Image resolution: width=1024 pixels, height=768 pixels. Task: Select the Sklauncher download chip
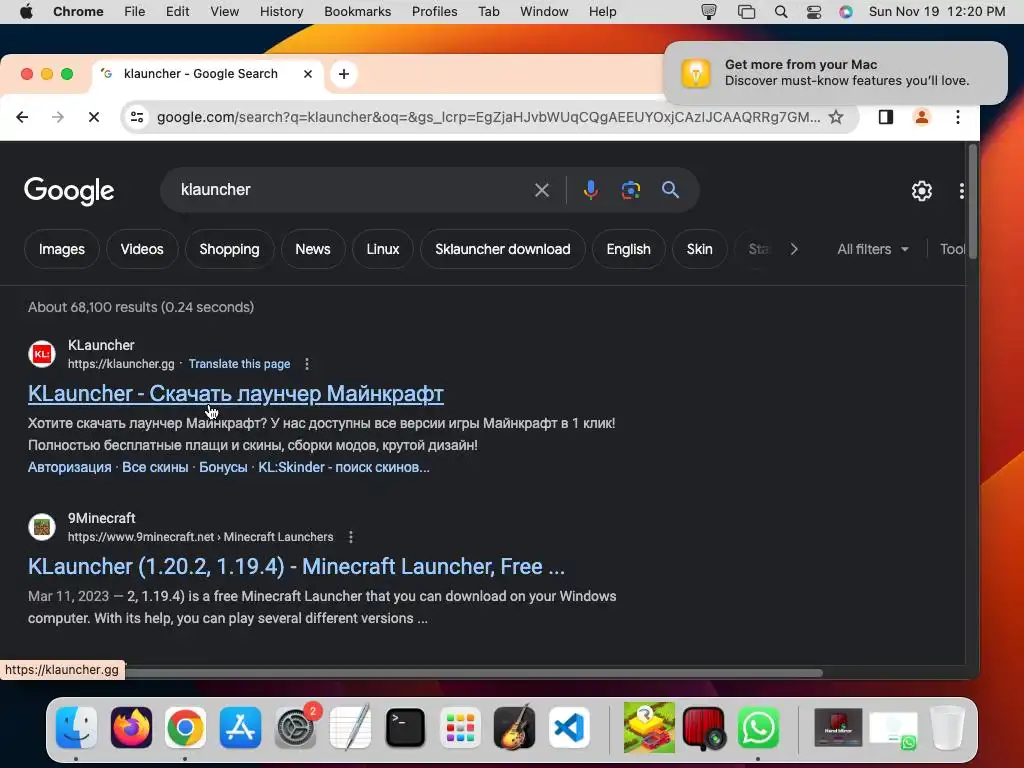(503, 249)
